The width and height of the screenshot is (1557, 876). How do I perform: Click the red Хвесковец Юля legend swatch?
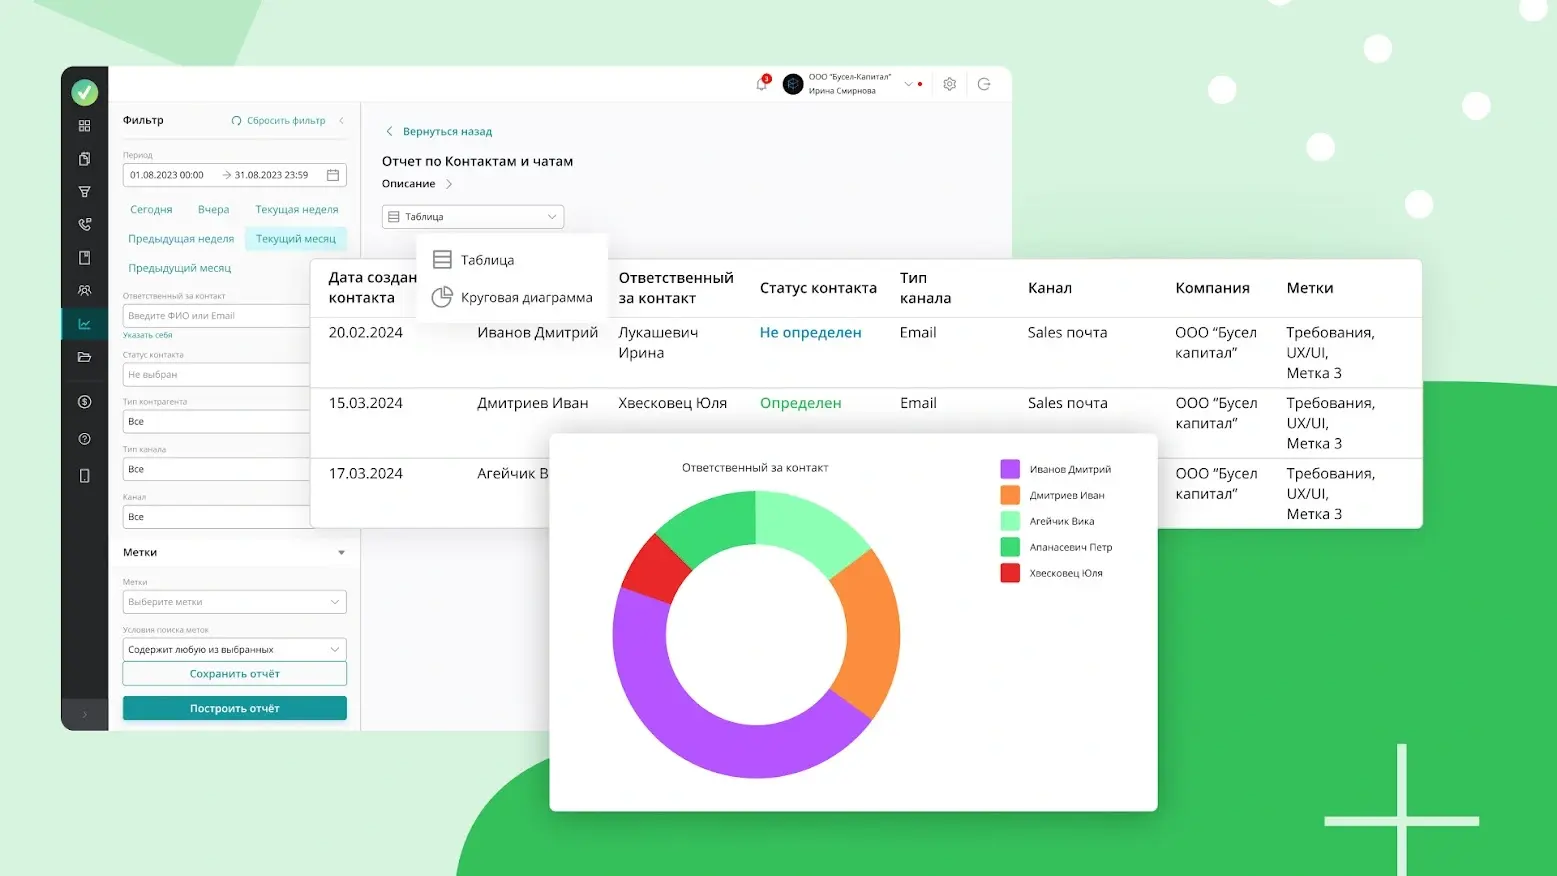point(1010,573)
